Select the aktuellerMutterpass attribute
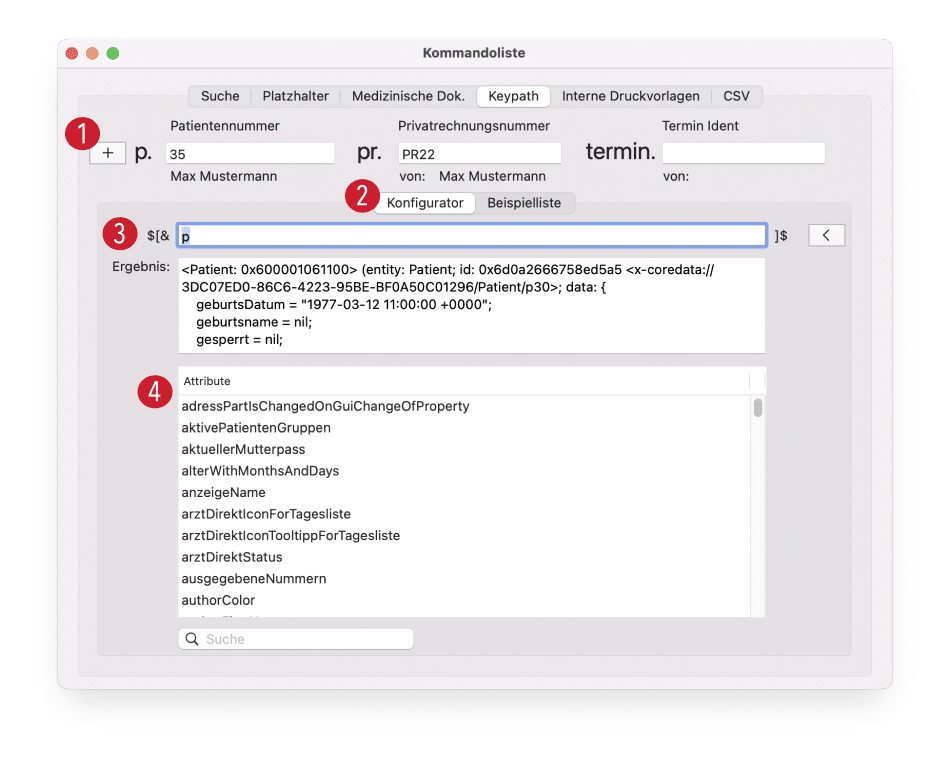 464,449
